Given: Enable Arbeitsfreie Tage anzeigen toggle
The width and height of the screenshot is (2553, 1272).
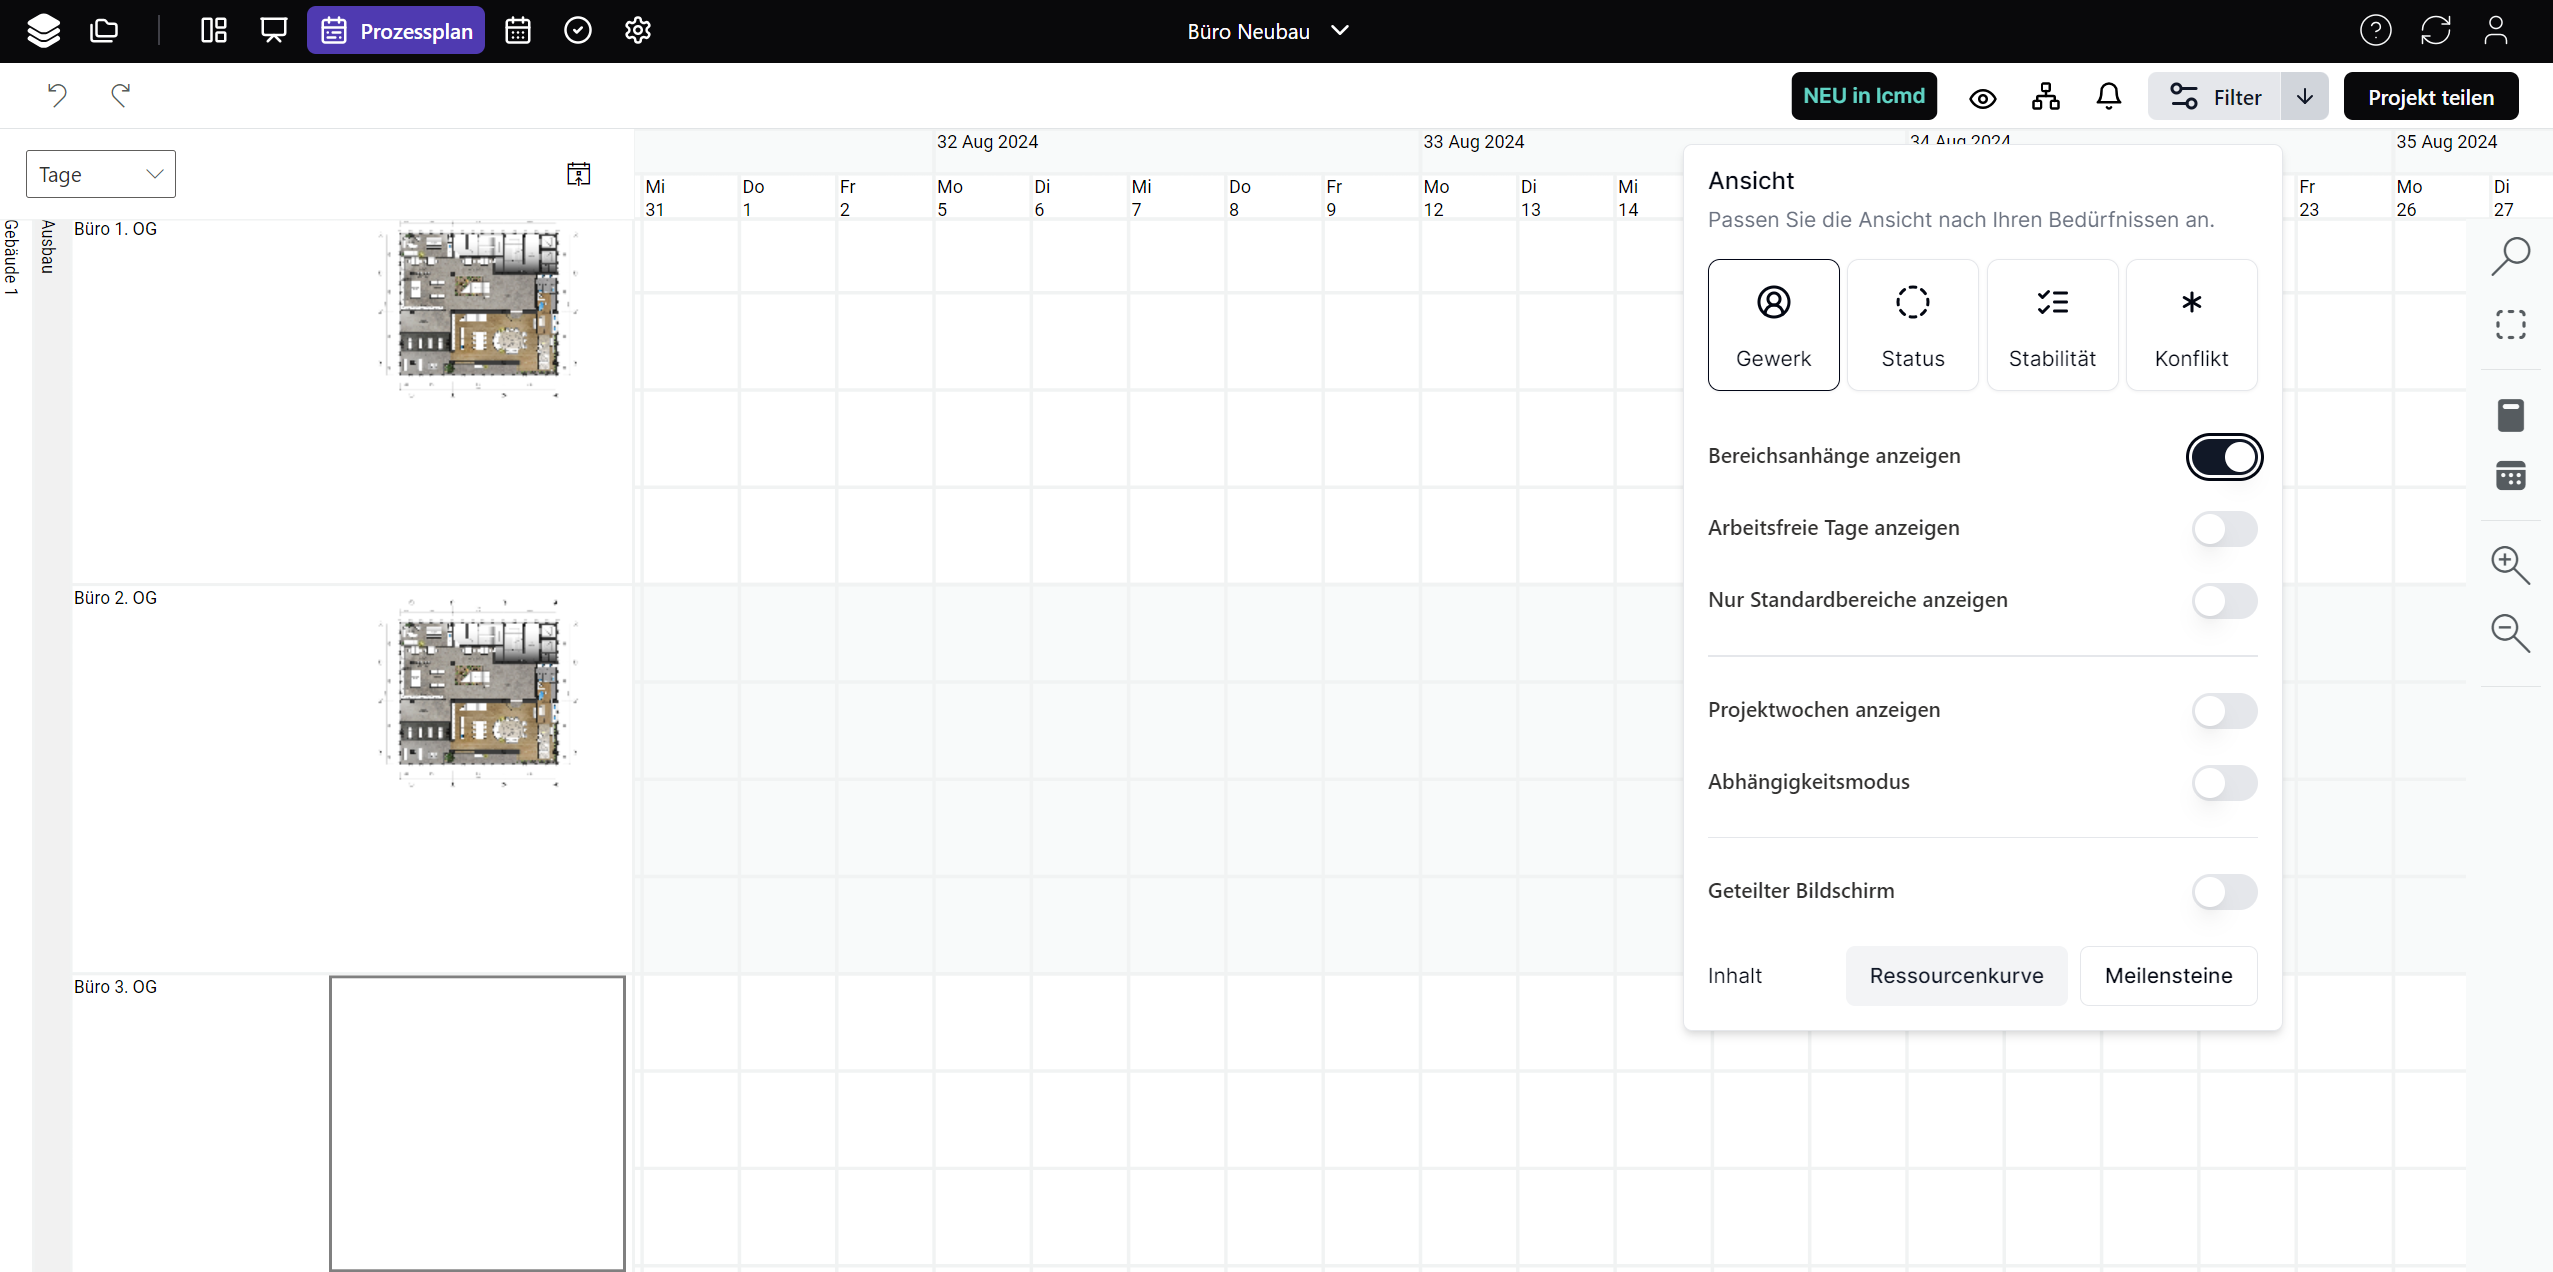Looking at the screenshot, I should tap(2224, 529).
